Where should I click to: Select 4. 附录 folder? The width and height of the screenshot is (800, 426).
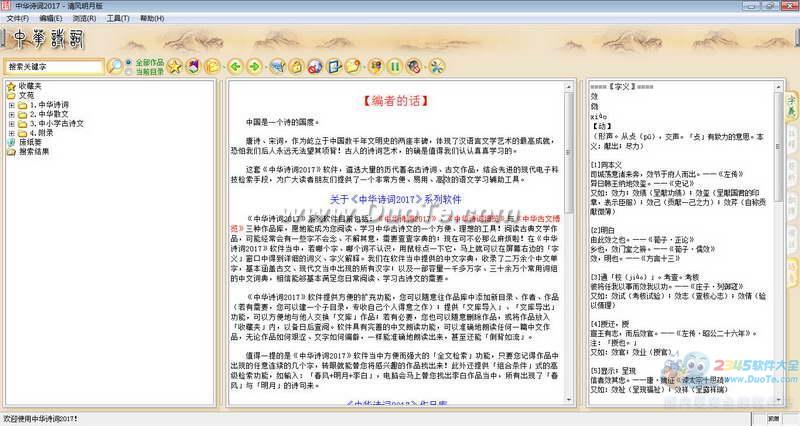(x=41, y=133)
